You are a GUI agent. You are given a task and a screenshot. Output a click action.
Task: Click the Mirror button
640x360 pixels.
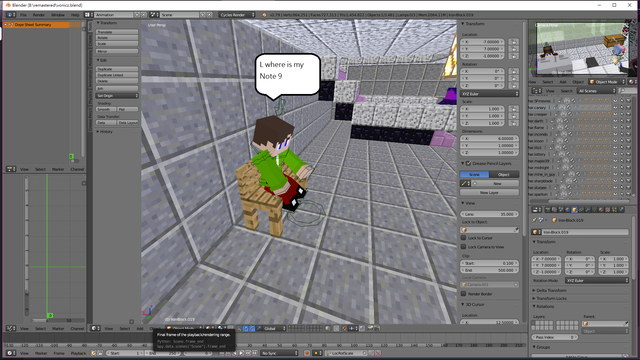[117, 51]
